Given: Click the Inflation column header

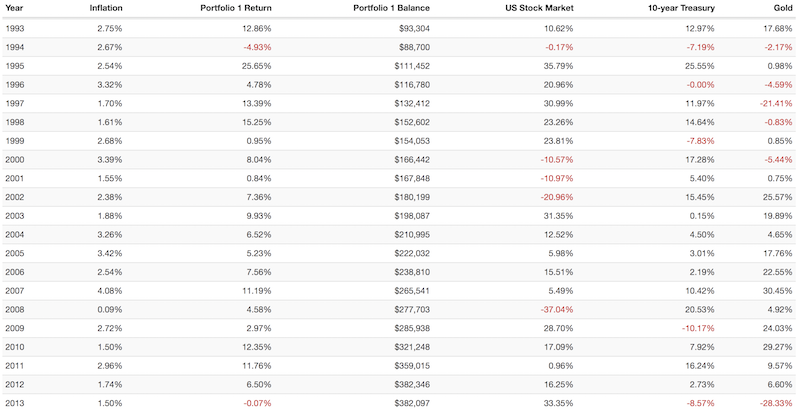Looking at the screenshot, I should (x=106, y=9).
